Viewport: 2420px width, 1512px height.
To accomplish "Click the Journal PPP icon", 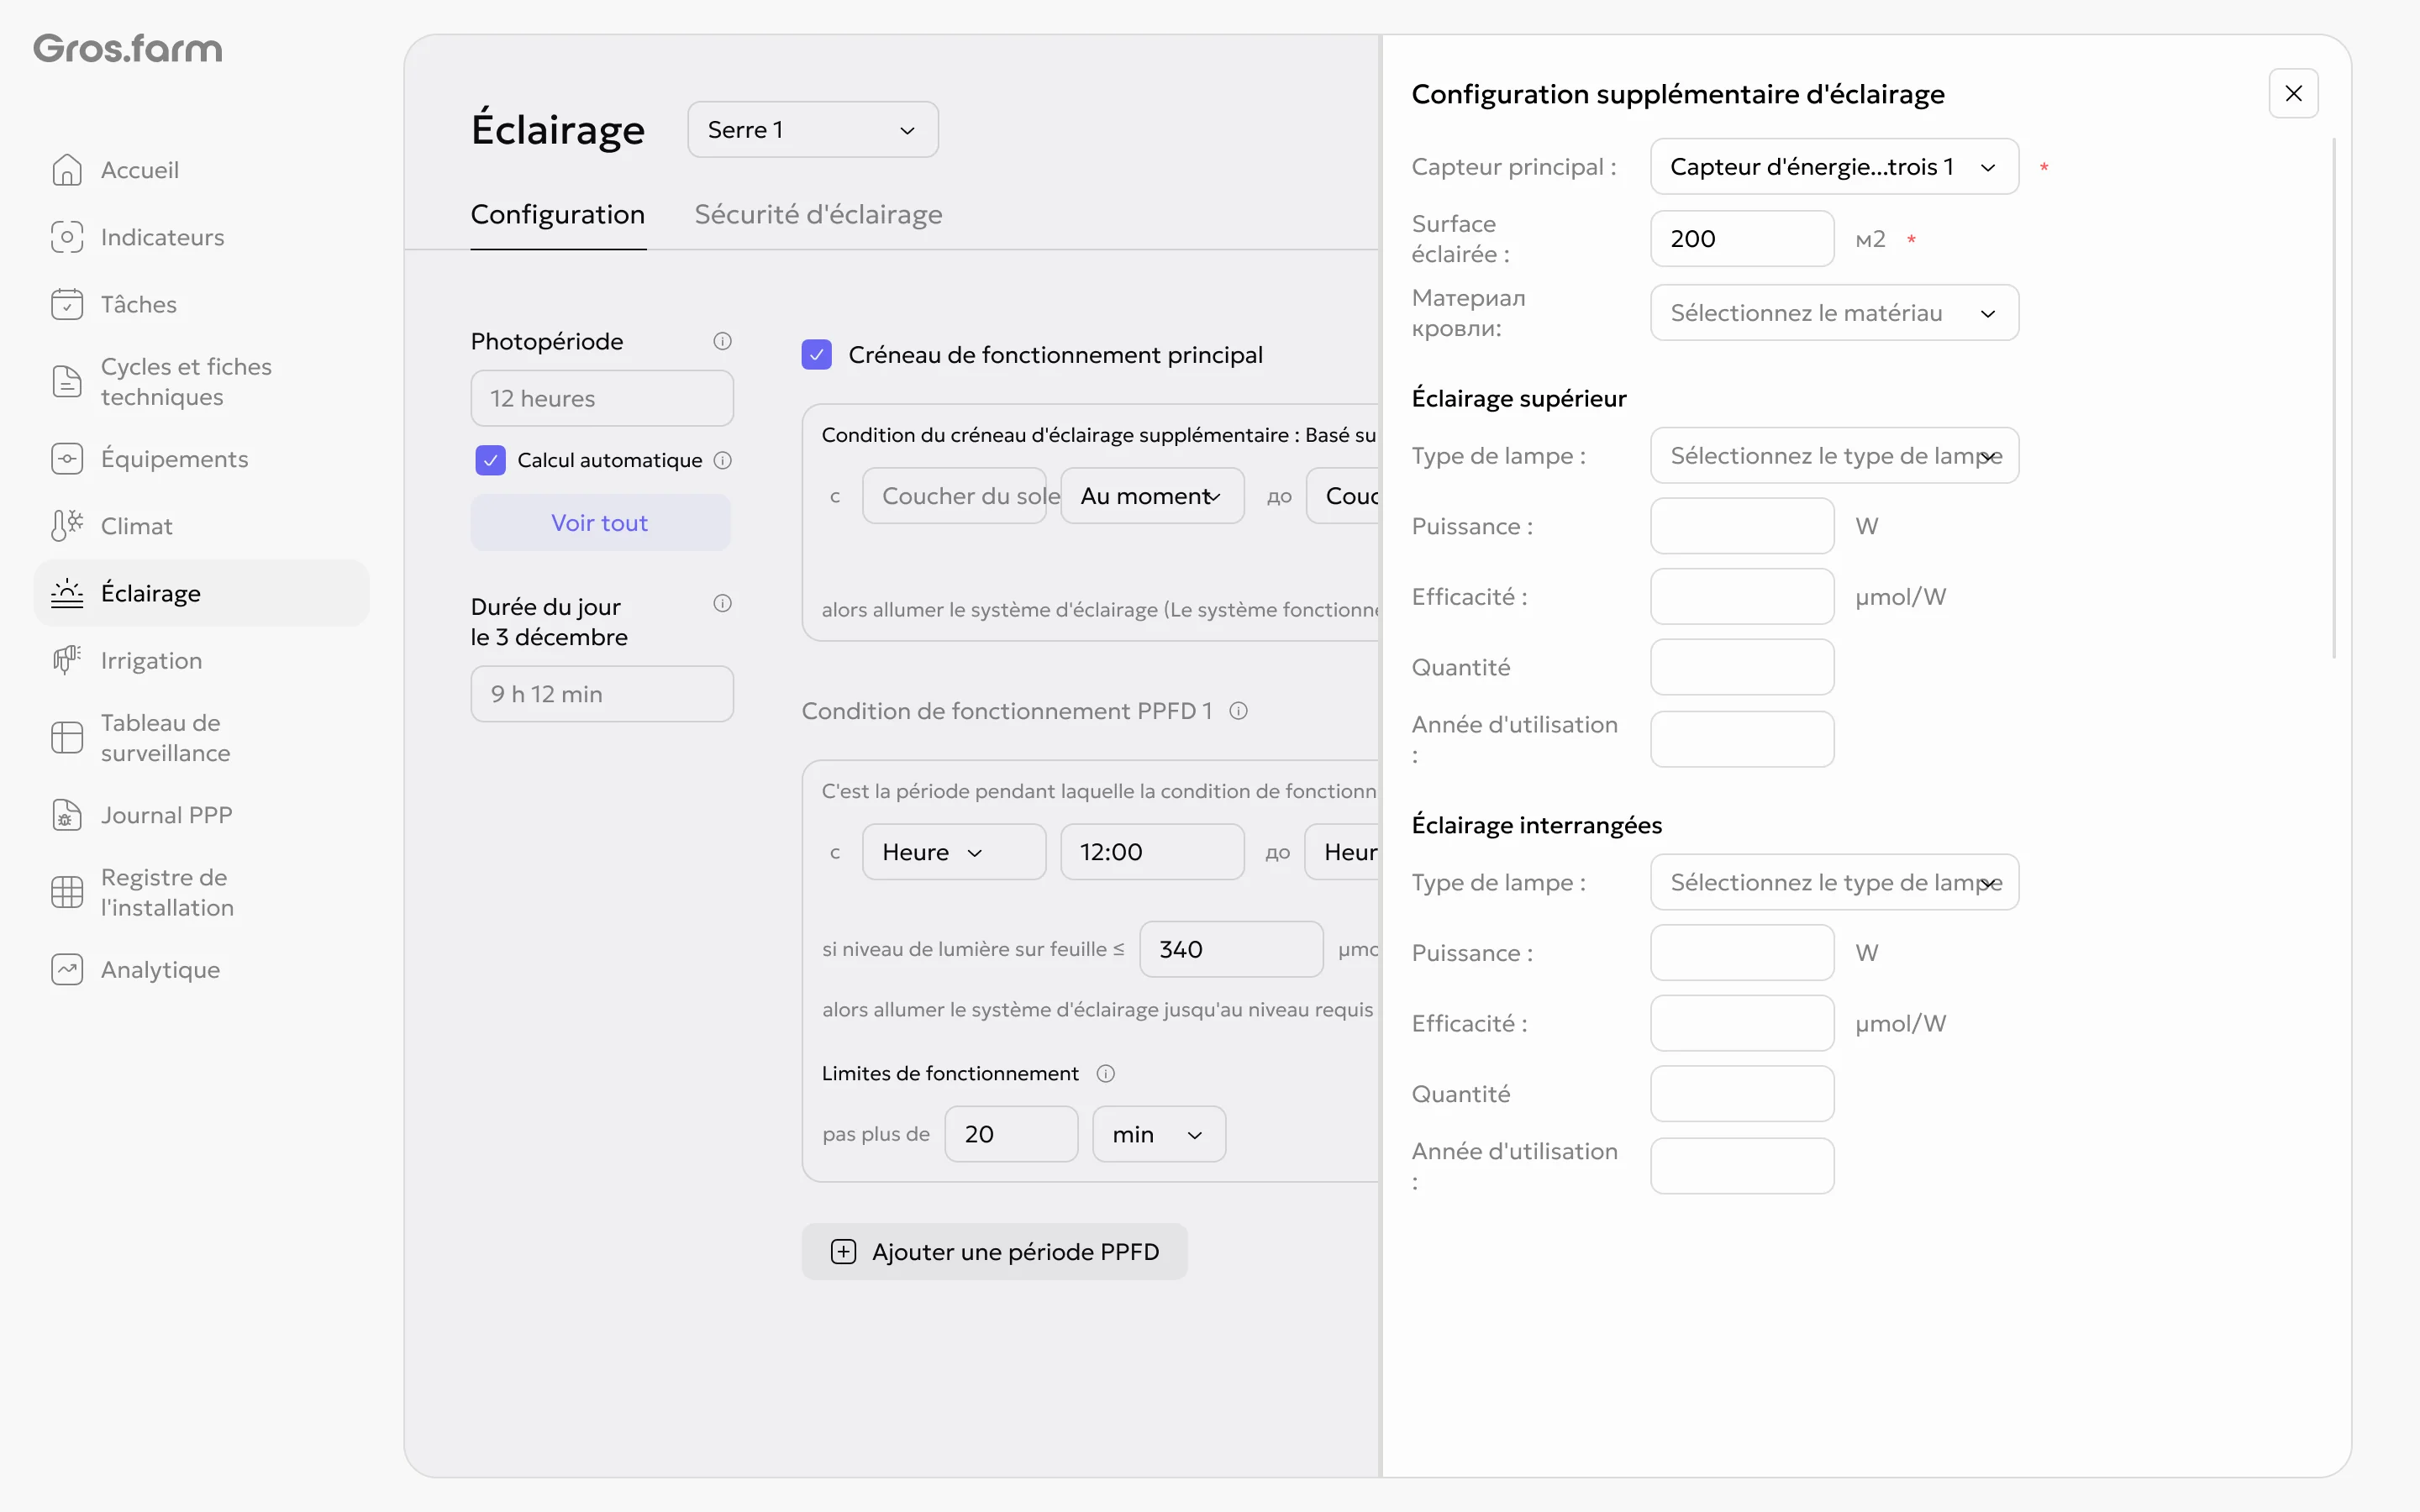I will pyautogui.click(x=67, y=815).
